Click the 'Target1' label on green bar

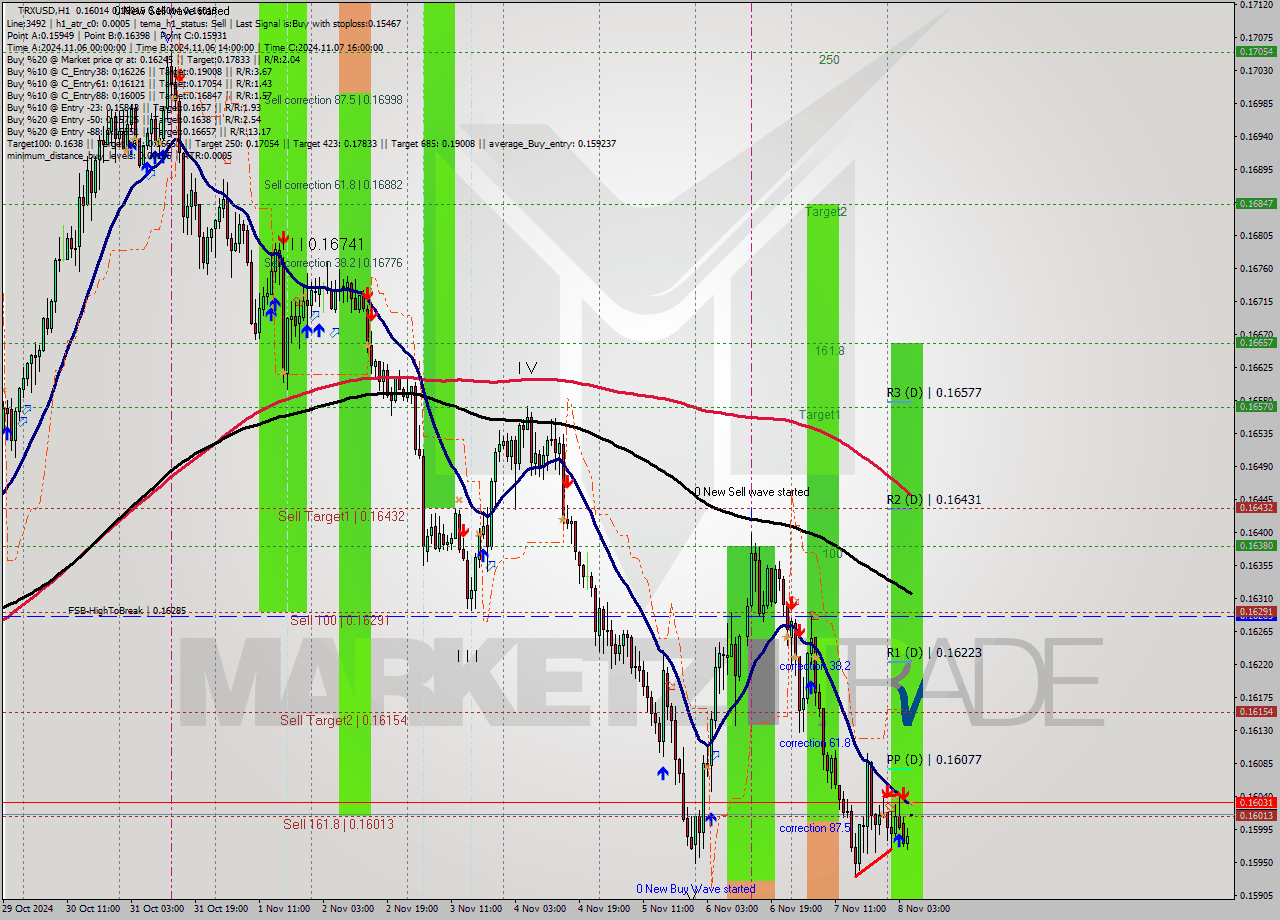point(819,414)
